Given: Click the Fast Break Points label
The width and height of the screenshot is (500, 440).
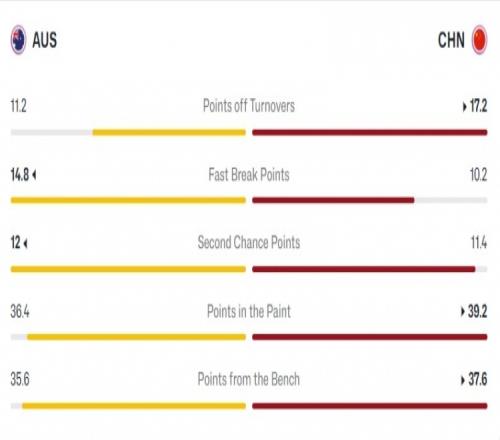Looking at the screenshot, I should pos(249,175).
